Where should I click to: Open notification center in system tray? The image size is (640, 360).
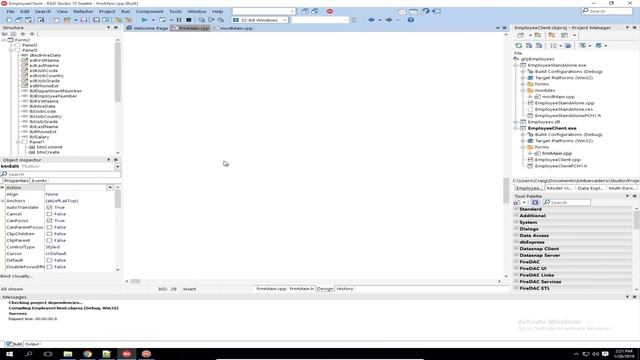point(605,354)
